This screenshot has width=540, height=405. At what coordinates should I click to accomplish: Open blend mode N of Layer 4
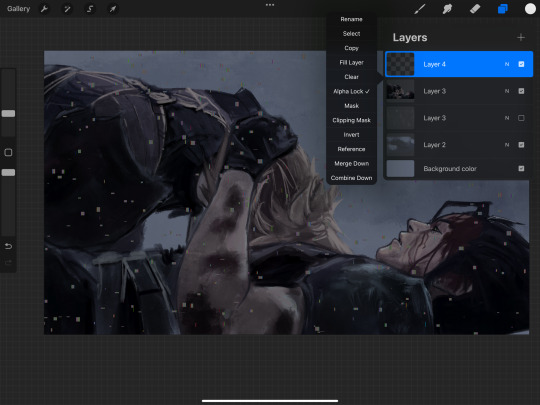pyautogui.click(x=507, y=64)
